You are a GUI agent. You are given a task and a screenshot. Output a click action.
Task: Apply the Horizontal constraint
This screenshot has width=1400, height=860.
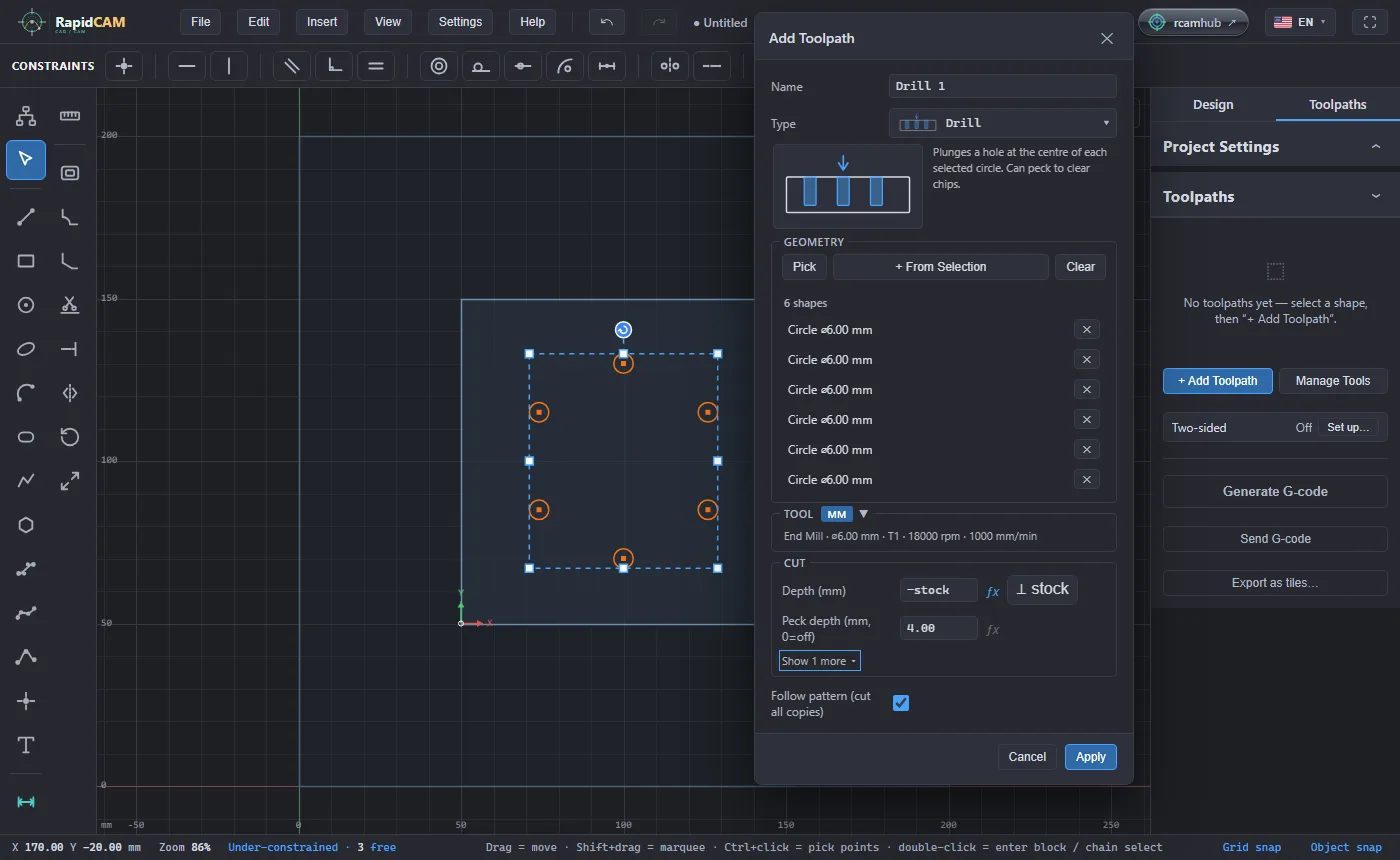point(187,66)
